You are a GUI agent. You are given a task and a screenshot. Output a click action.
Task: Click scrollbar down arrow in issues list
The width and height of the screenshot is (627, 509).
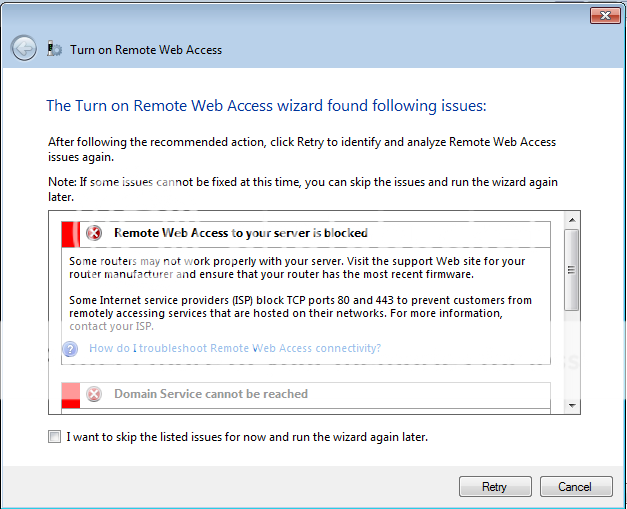click(572, 406)
